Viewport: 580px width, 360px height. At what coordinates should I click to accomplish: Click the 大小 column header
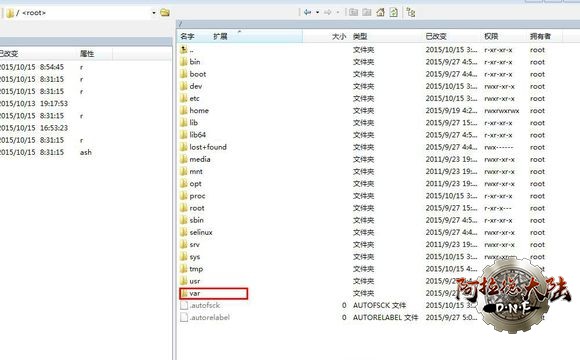tap(339, 36)
